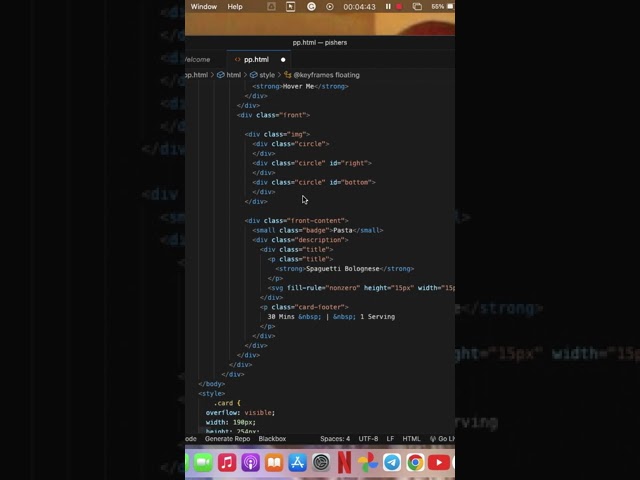Click the 30 Mins | 1 Serving line

(x=331, y=317)
